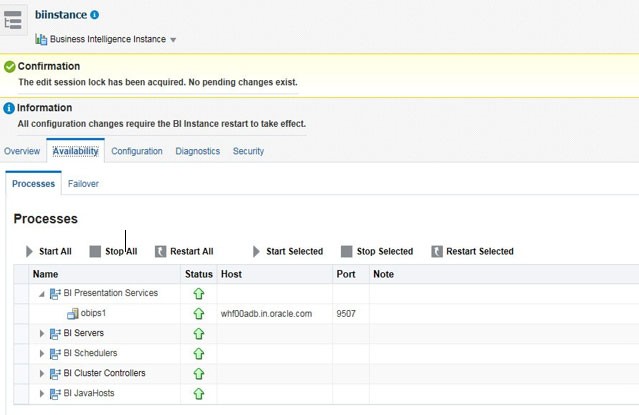This screenshot has width=639, height=415.
Task: Click the Business Intelligence Instance chart icon
Action: pyautogui.click(x=41, y=39)
